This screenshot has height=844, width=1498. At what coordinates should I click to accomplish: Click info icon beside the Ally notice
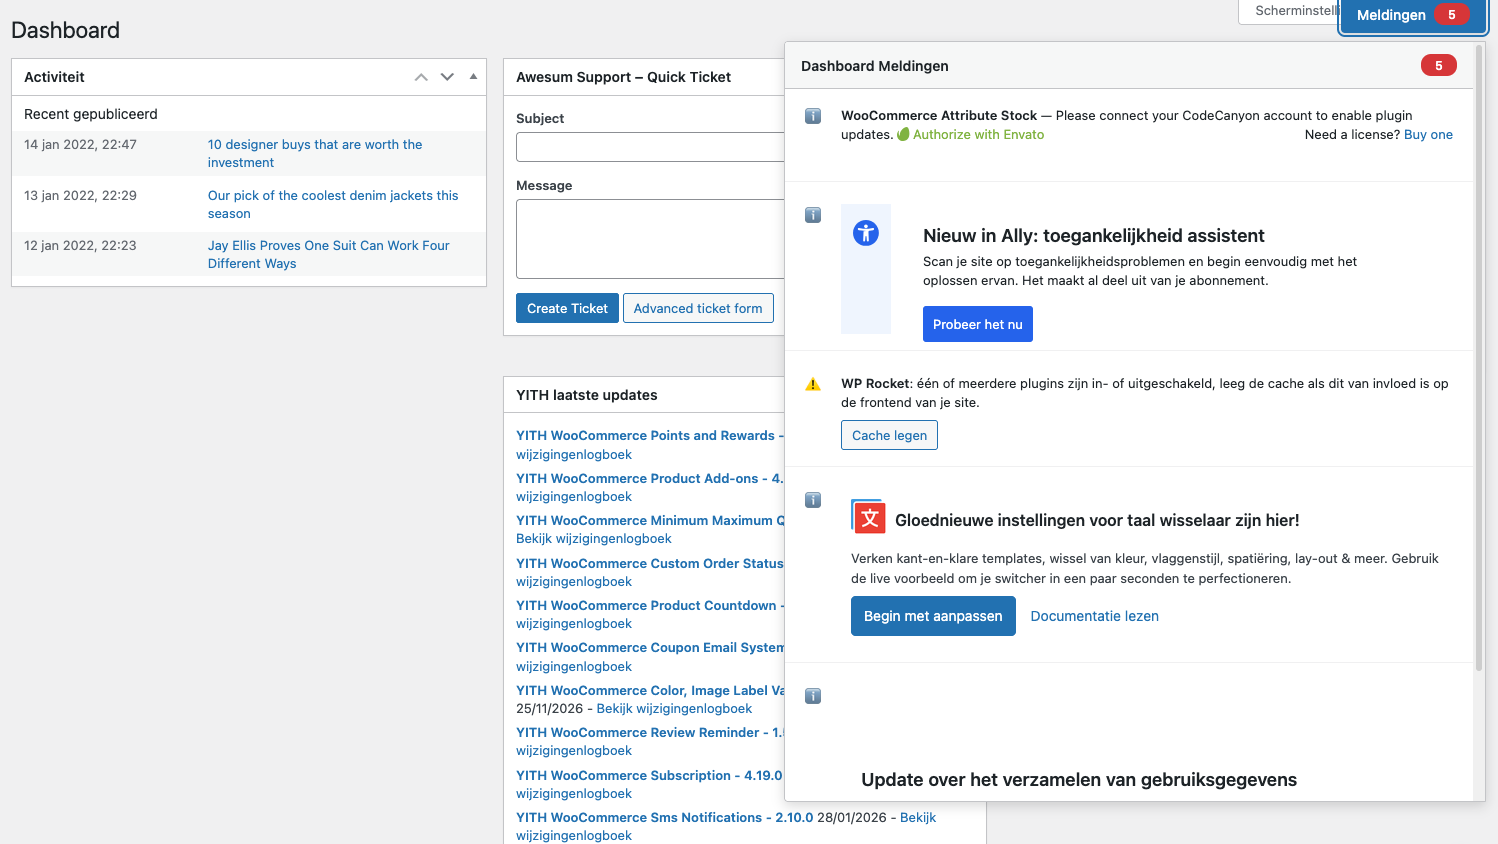pyautogui.click(x=813, y=215)
